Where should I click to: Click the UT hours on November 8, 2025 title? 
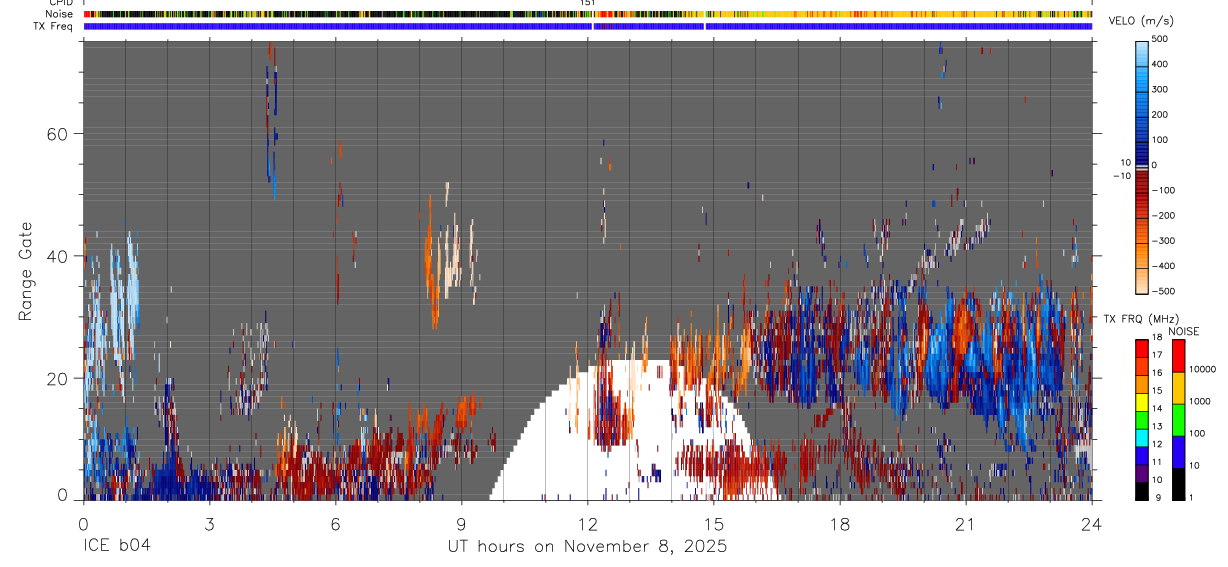(587, 547)
